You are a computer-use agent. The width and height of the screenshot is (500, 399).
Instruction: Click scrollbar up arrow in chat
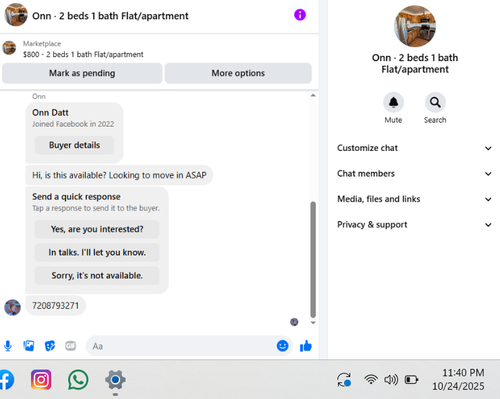313,96
